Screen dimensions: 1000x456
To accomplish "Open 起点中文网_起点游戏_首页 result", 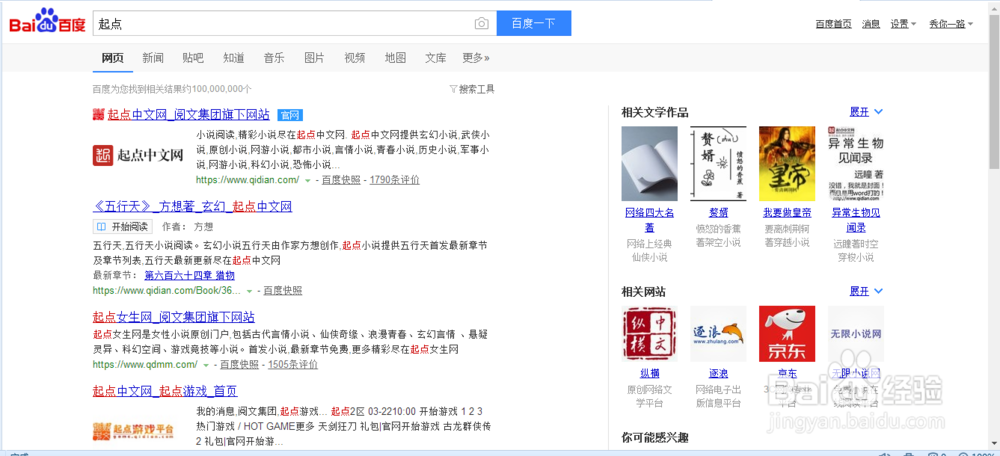I will [165, 391].
